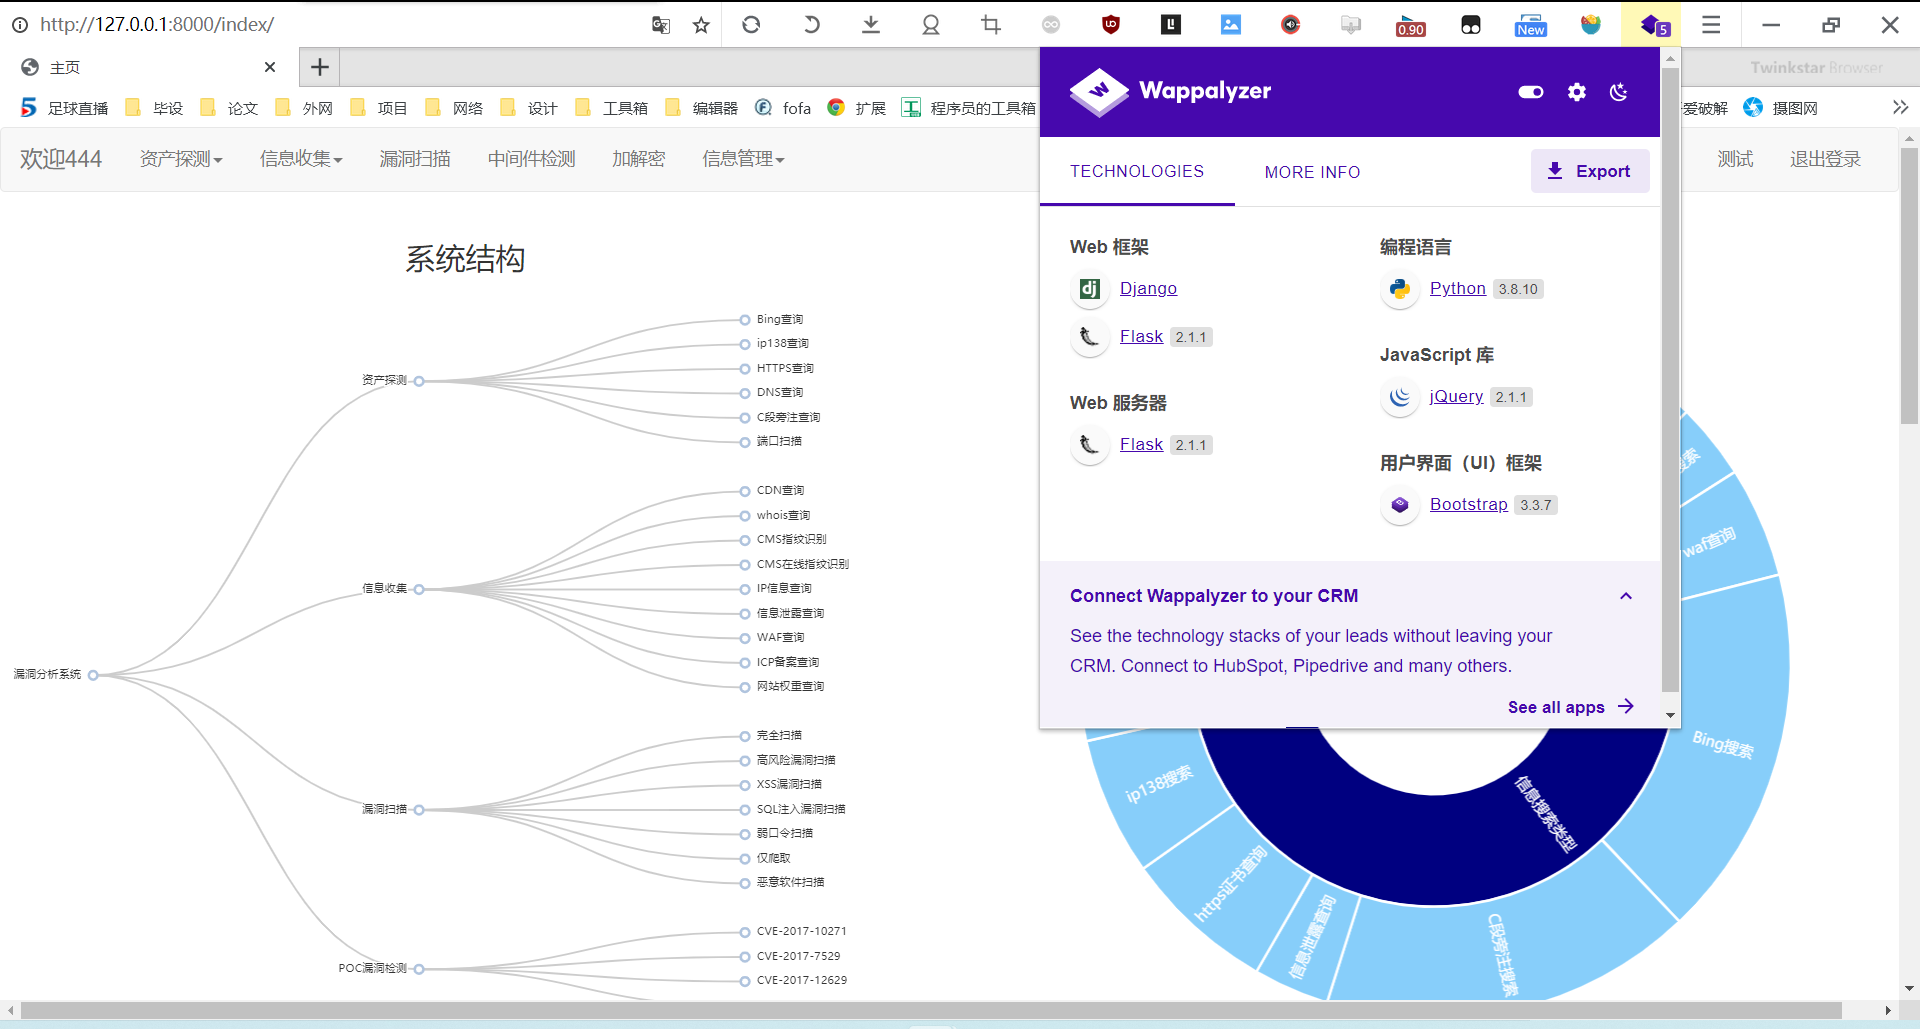The image size is (1920, 1029).
Task: Select the jQuery library icon
Action: click(x=1399, y=397)
